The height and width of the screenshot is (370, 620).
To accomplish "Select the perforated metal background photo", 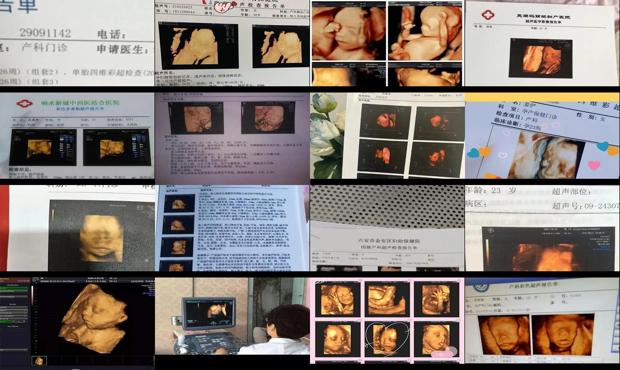I will (387, 228).
